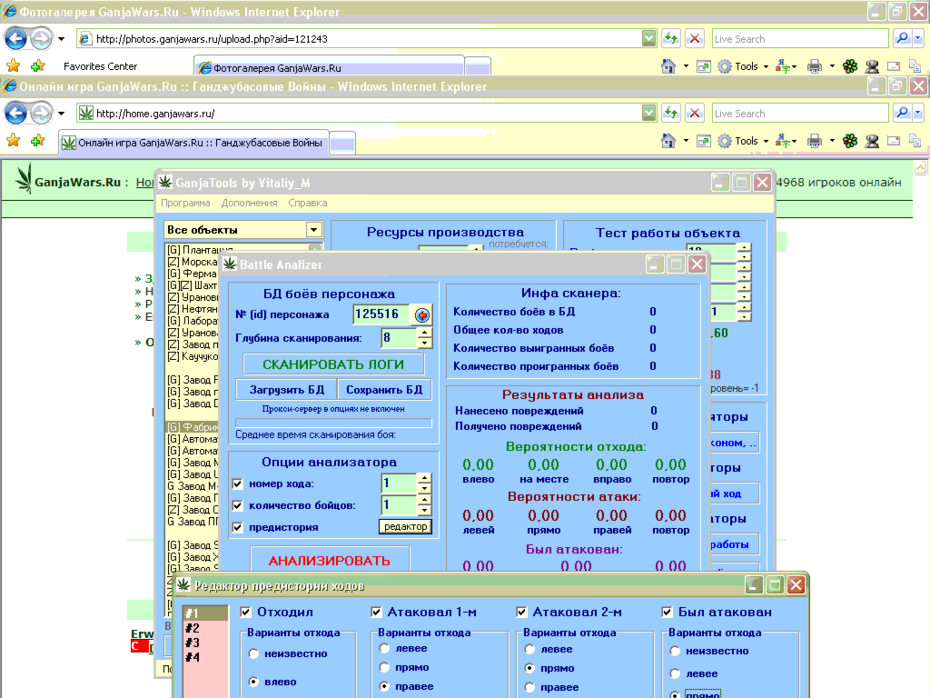Click the translate icon in Фотогалерея window toolbar
The height and width of the screenshot is (698, 930).
tap(783, 66)
